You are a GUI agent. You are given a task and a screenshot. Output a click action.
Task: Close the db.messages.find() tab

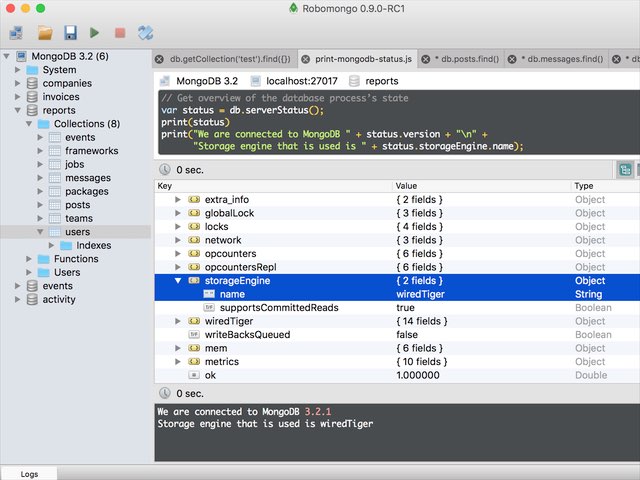click(x=512, y=59)
